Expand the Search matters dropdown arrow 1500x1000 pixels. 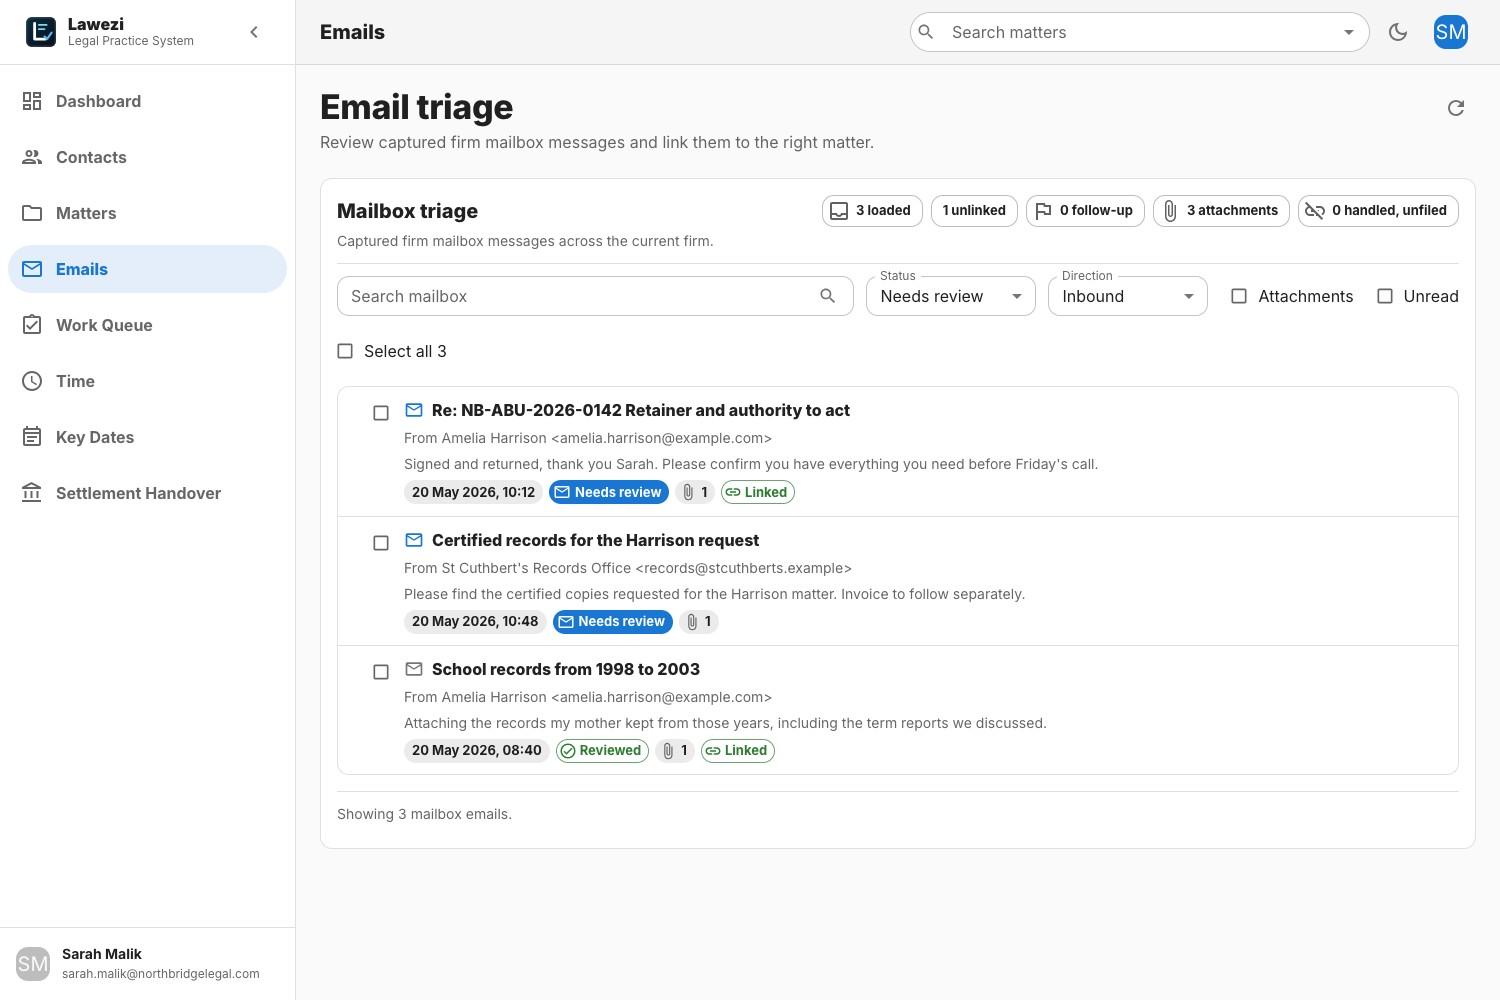click(1348, 32)
